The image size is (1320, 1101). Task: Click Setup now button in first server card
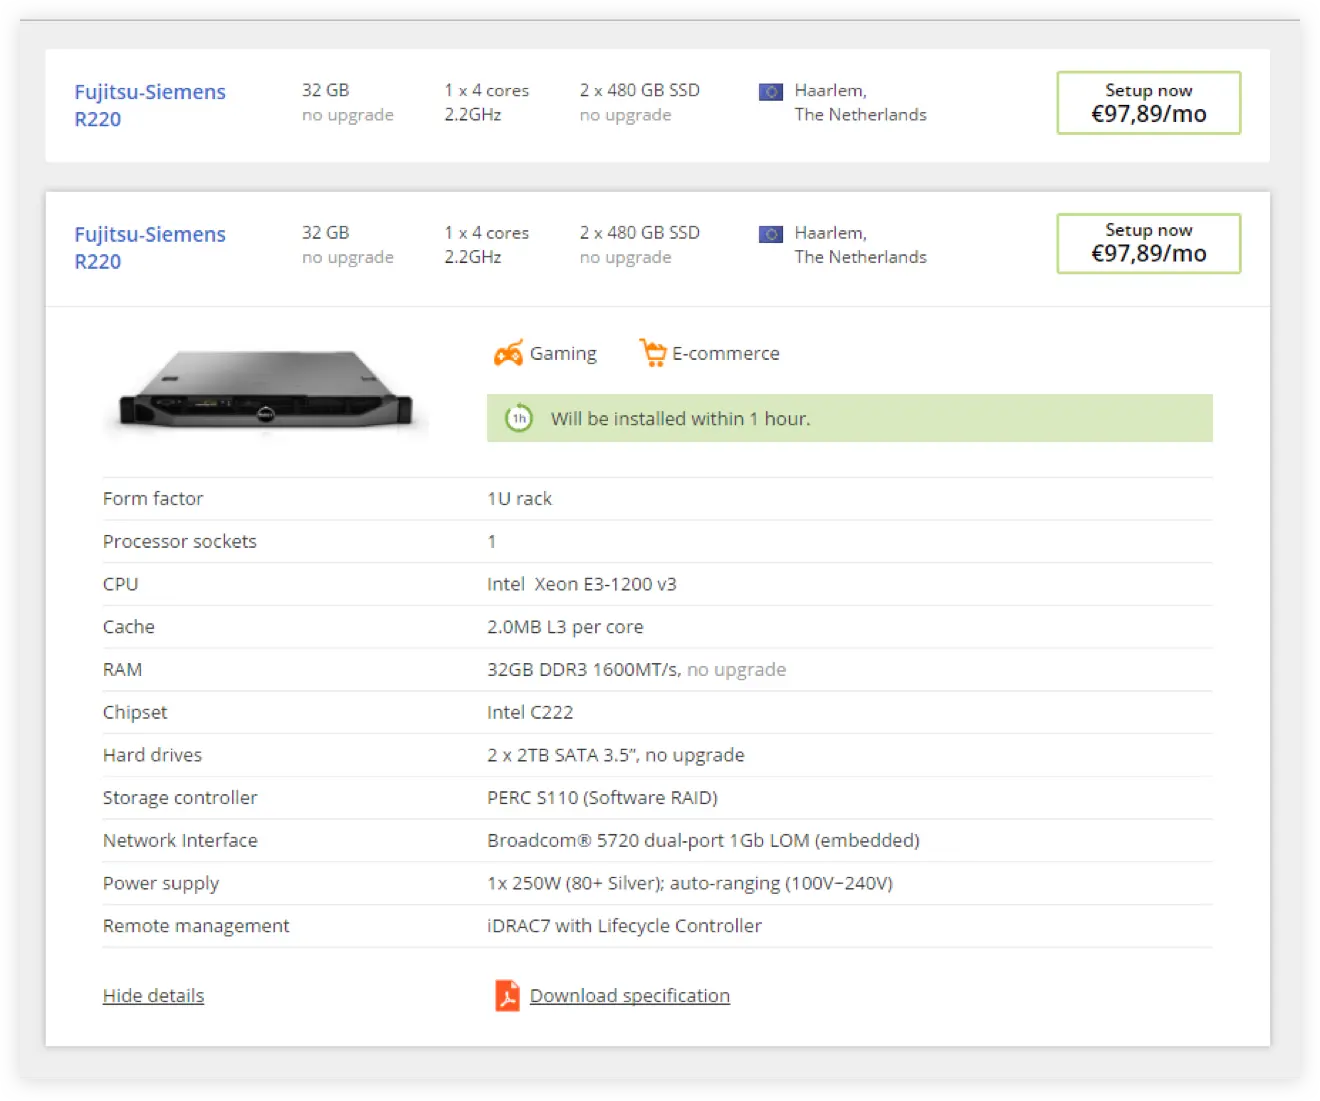click(1149, 102)
